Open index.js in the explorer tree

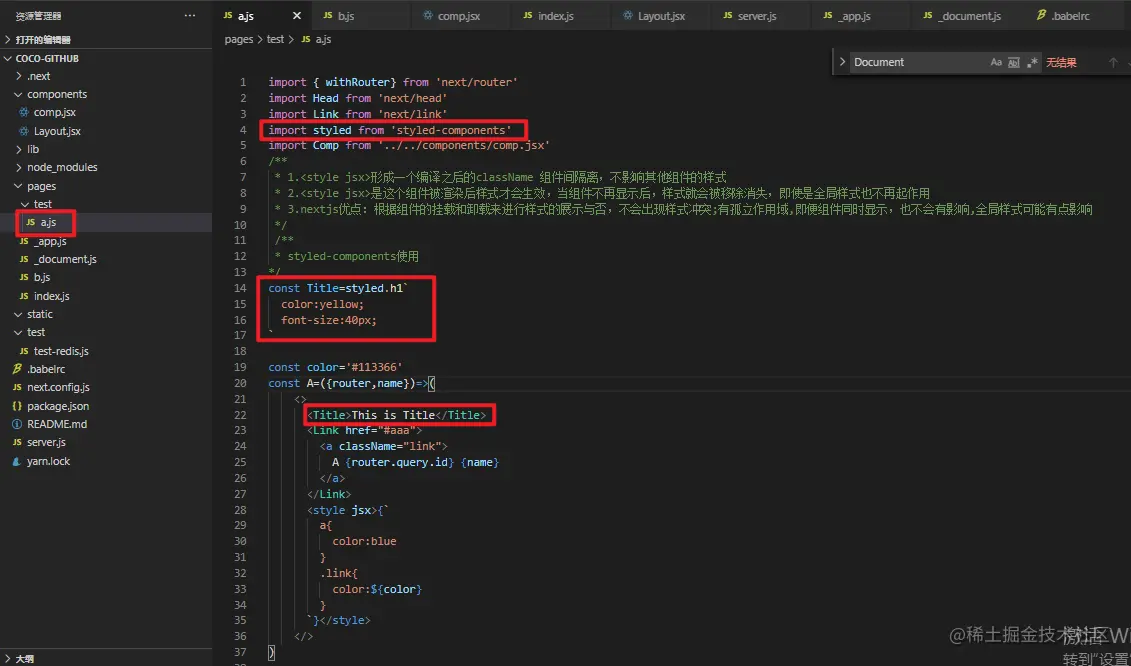click(107, 296)
